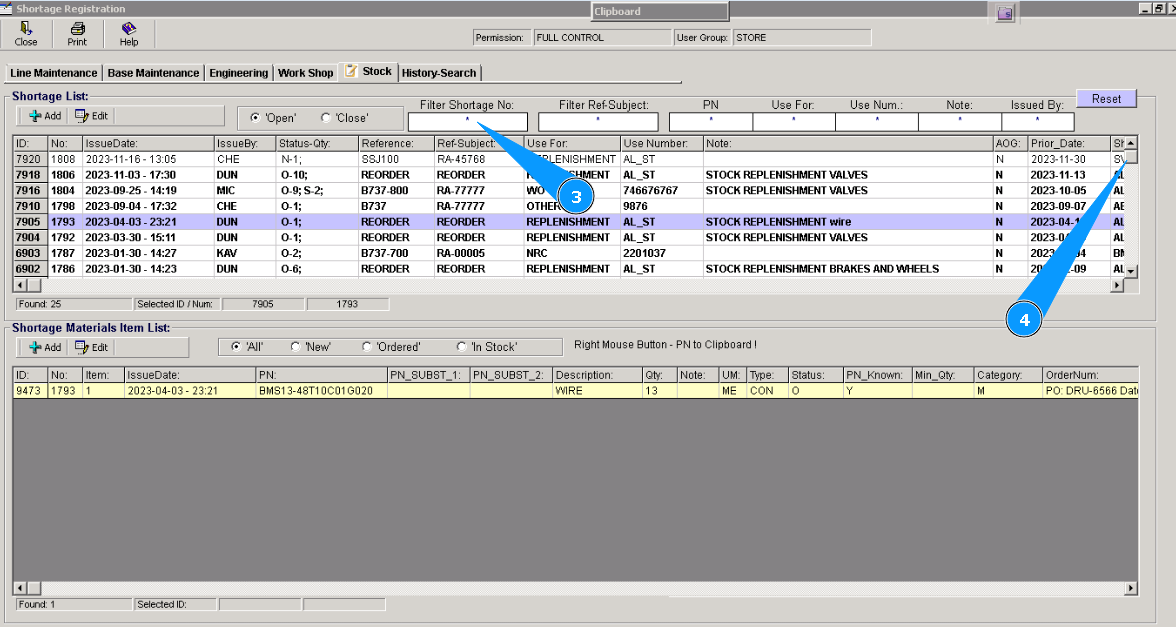Screen dimensions: 1176x627
Task: Click Edit icon in Shortage List
Action: click(82, 116)
